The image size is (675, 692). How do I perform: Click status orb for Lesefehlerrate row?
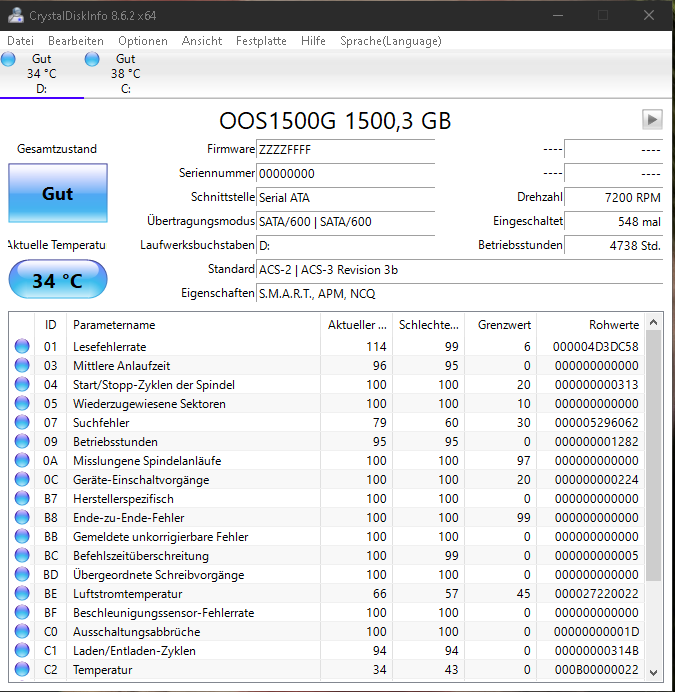point(22,346)
